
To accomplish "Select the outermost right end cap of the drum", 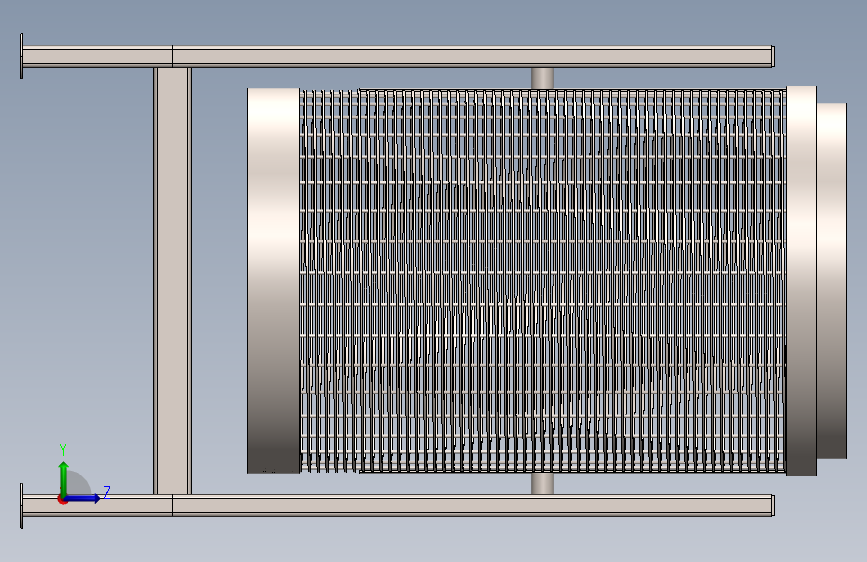I will (832, 280).
